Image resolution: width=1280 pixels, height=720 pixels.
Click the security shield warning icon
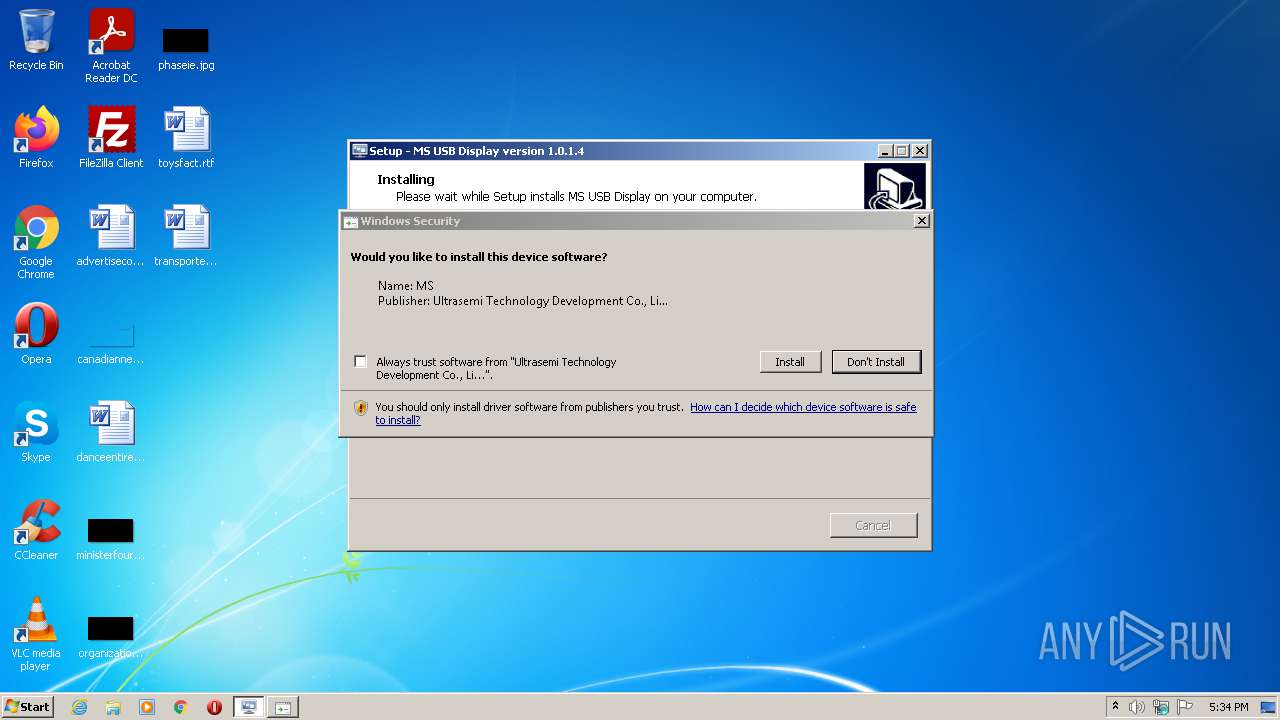pyautogui.click(x=361, y=408)
